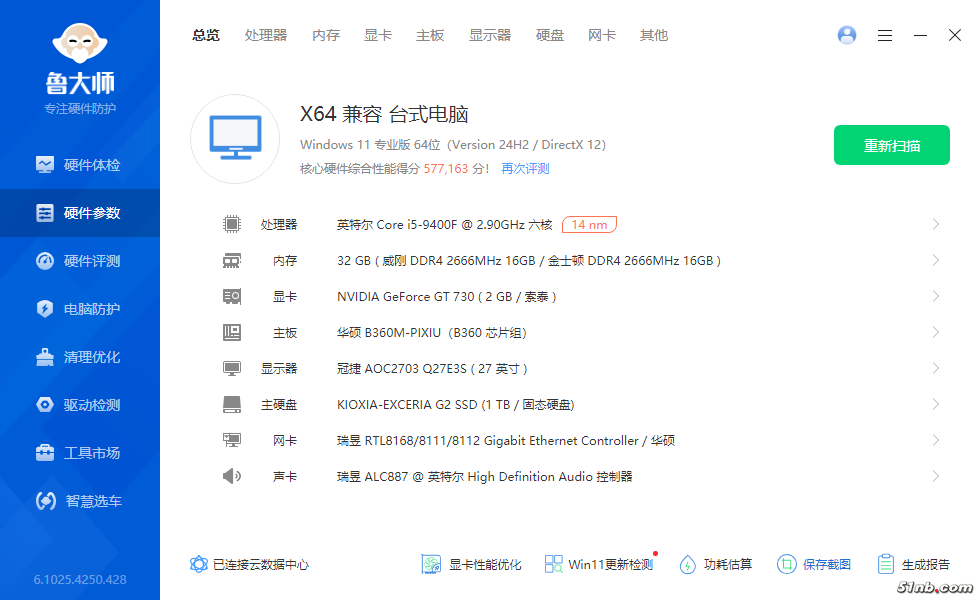Open 清理优化 in the sidebar
This screenshot has height=600, width=980.
coord(79,358)
